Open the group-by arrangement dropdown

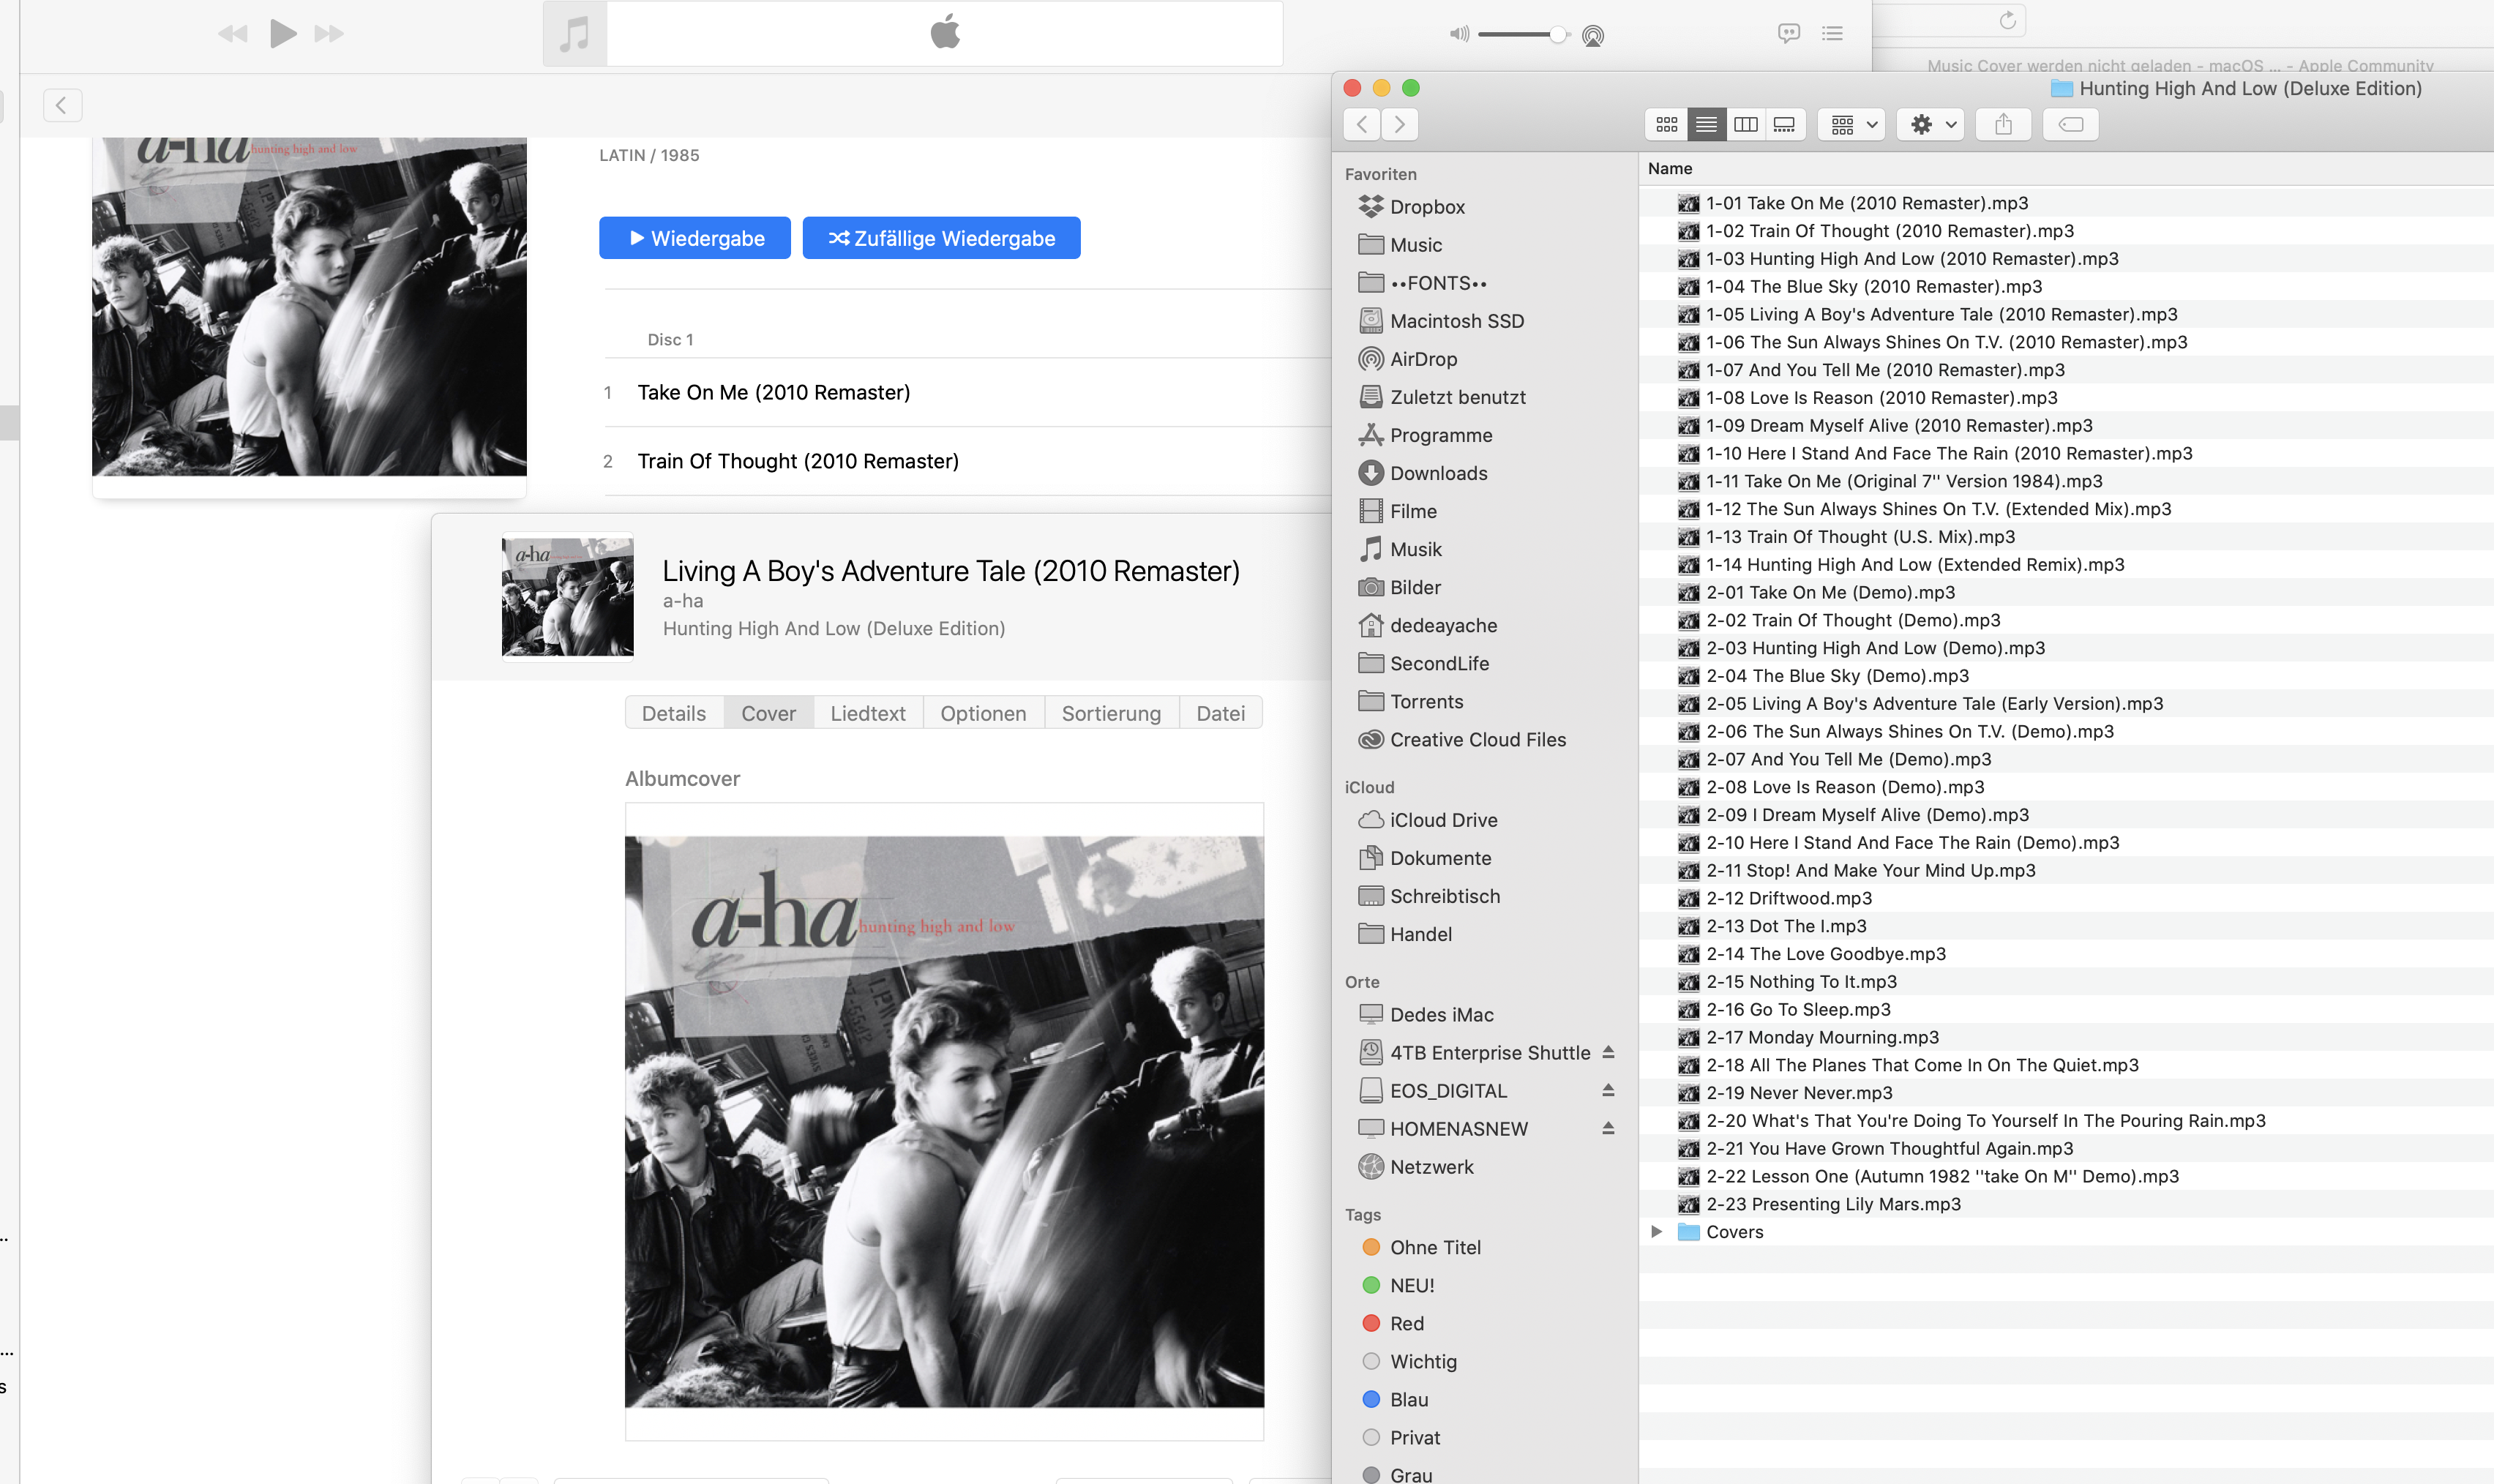1852,124
